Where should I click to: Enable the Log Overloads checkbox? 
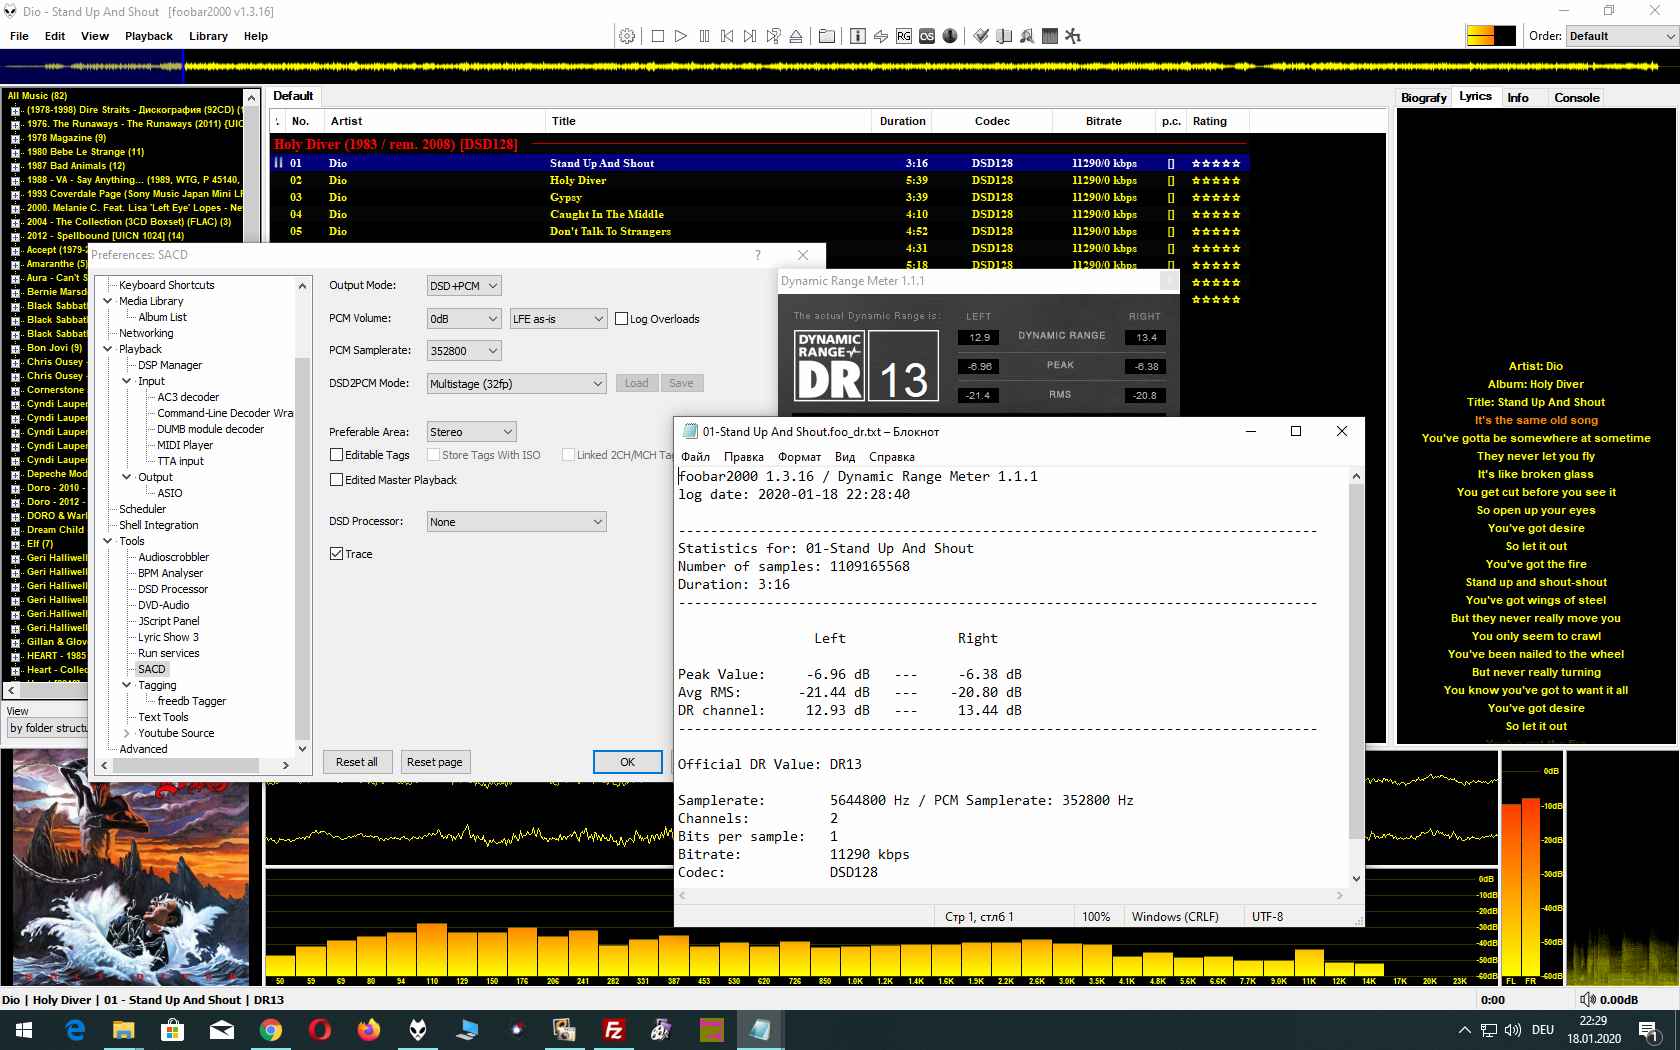[x=622, y=319]
